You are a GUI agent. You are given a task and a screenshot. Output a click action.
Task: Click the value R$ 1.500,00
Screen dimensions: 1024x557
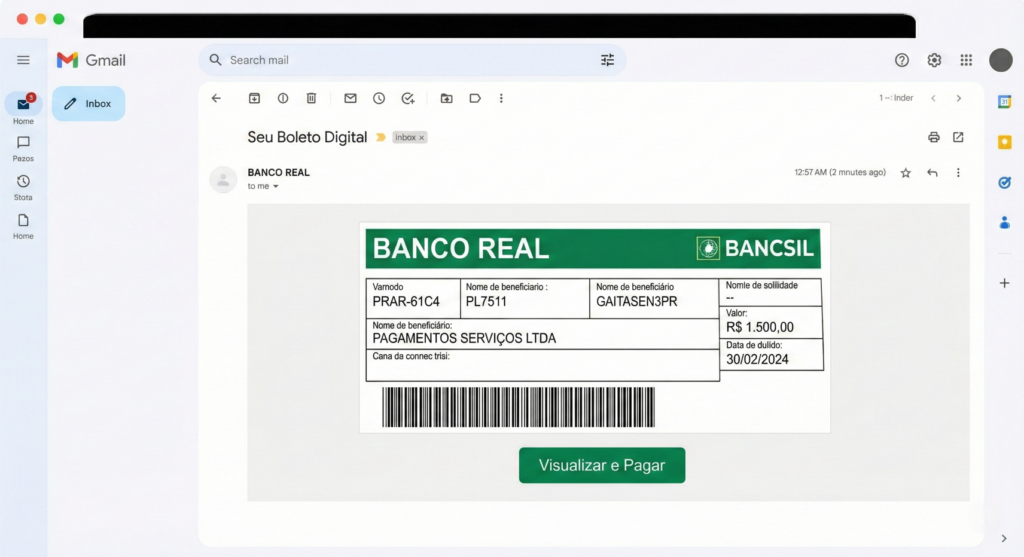(760, 327)
